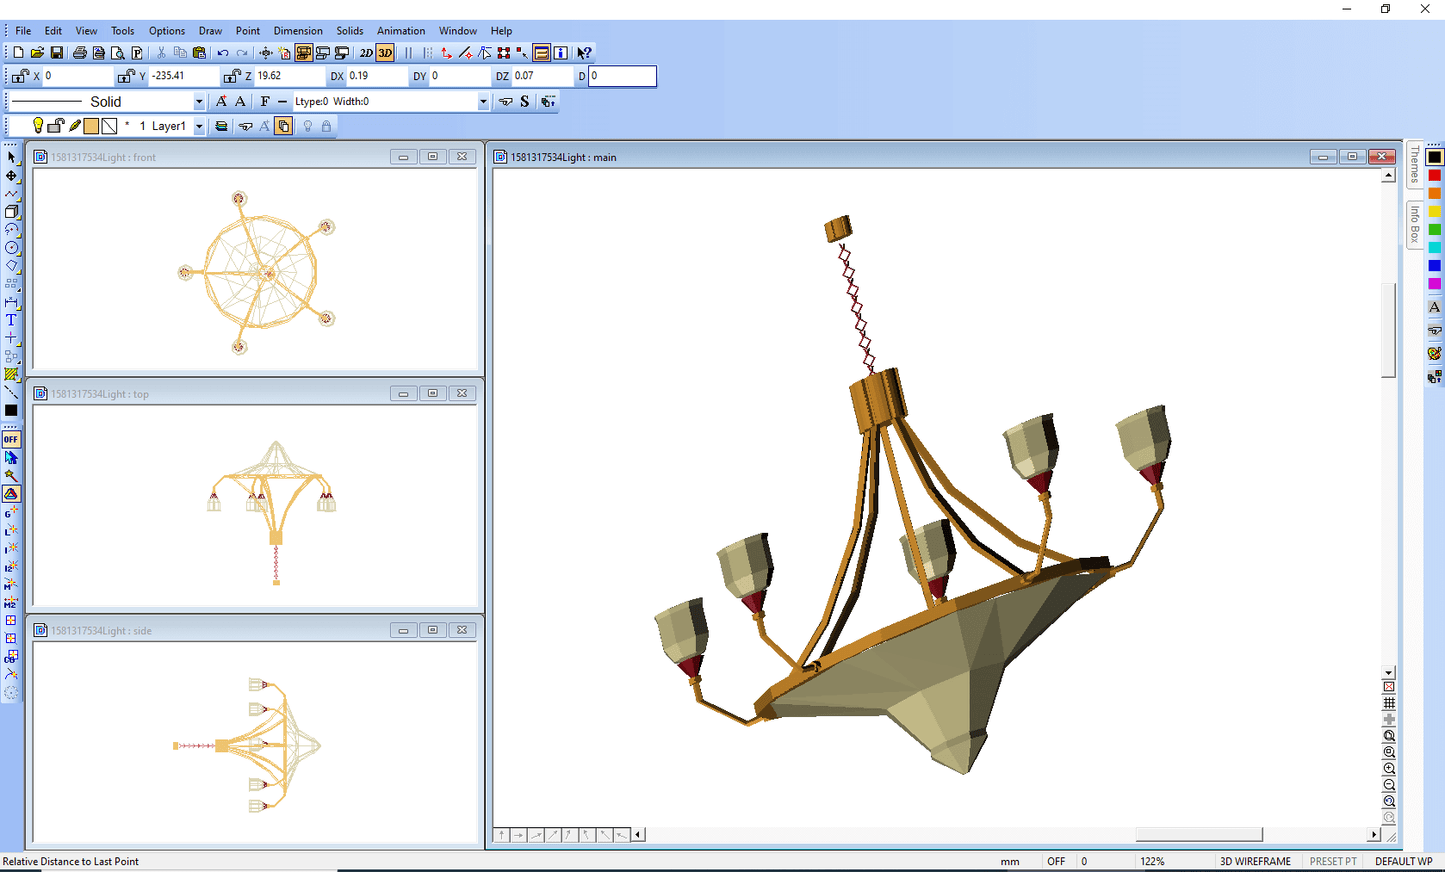1445x872 pixels.
Task: Toggle the X coordinate lock padlock
Action: (17, 75)
